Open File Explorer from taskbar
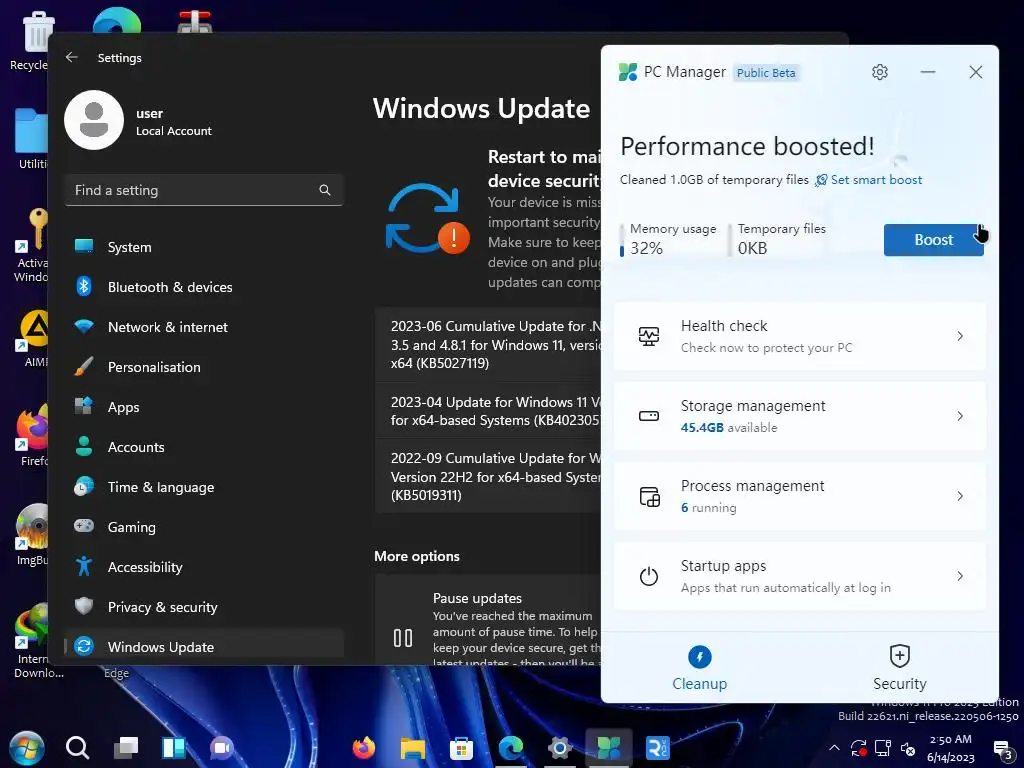The image size is (1024, 768). (x=413, y=747)
